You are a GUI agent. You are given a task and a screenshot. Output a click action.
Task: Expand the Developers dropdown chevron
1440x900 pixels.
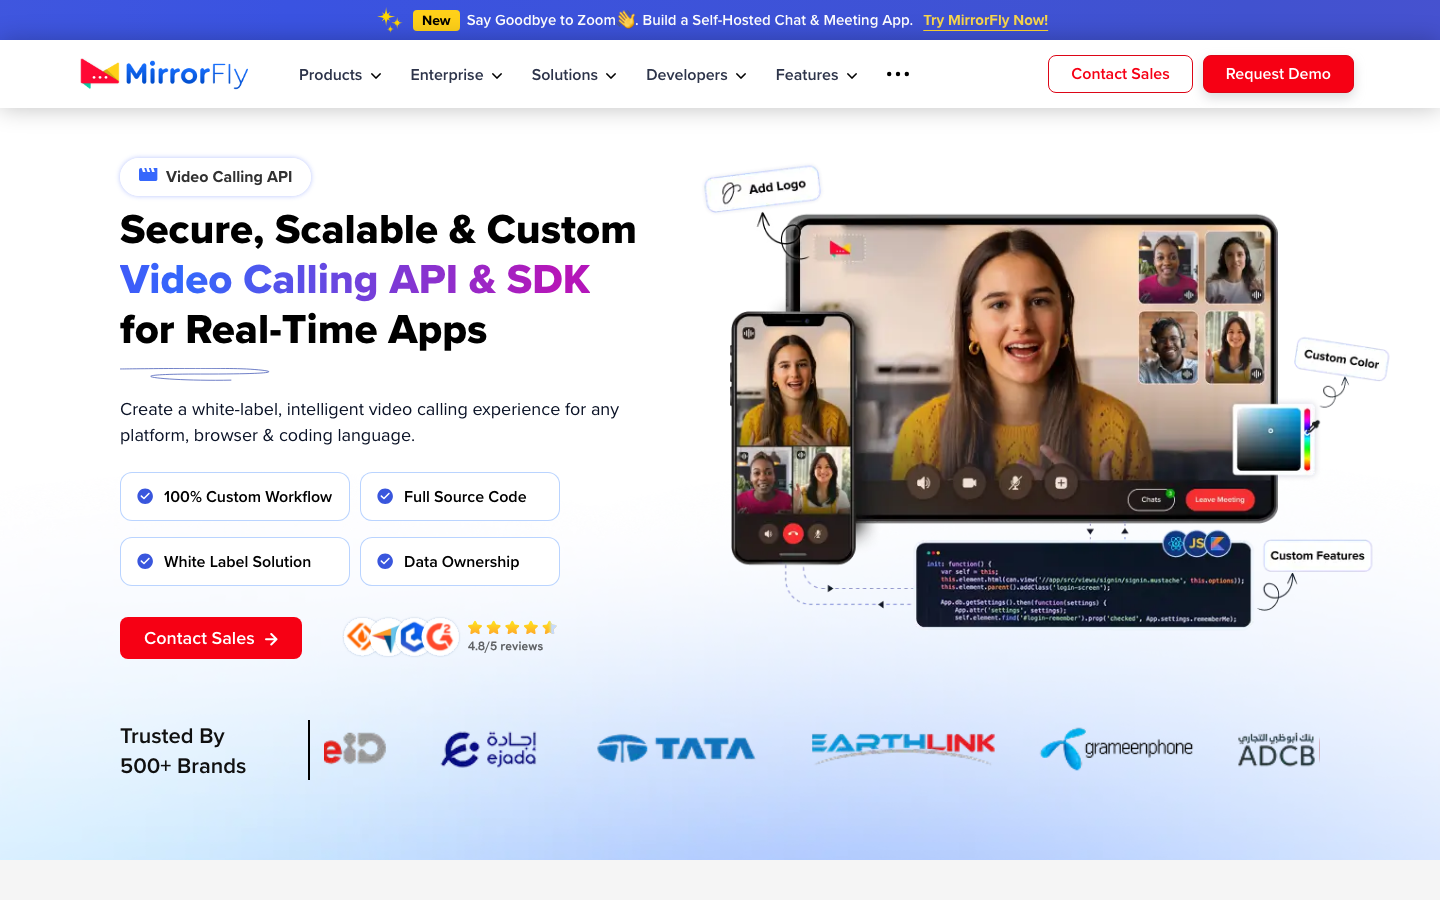pyautogui.click(x=741, y=76)
